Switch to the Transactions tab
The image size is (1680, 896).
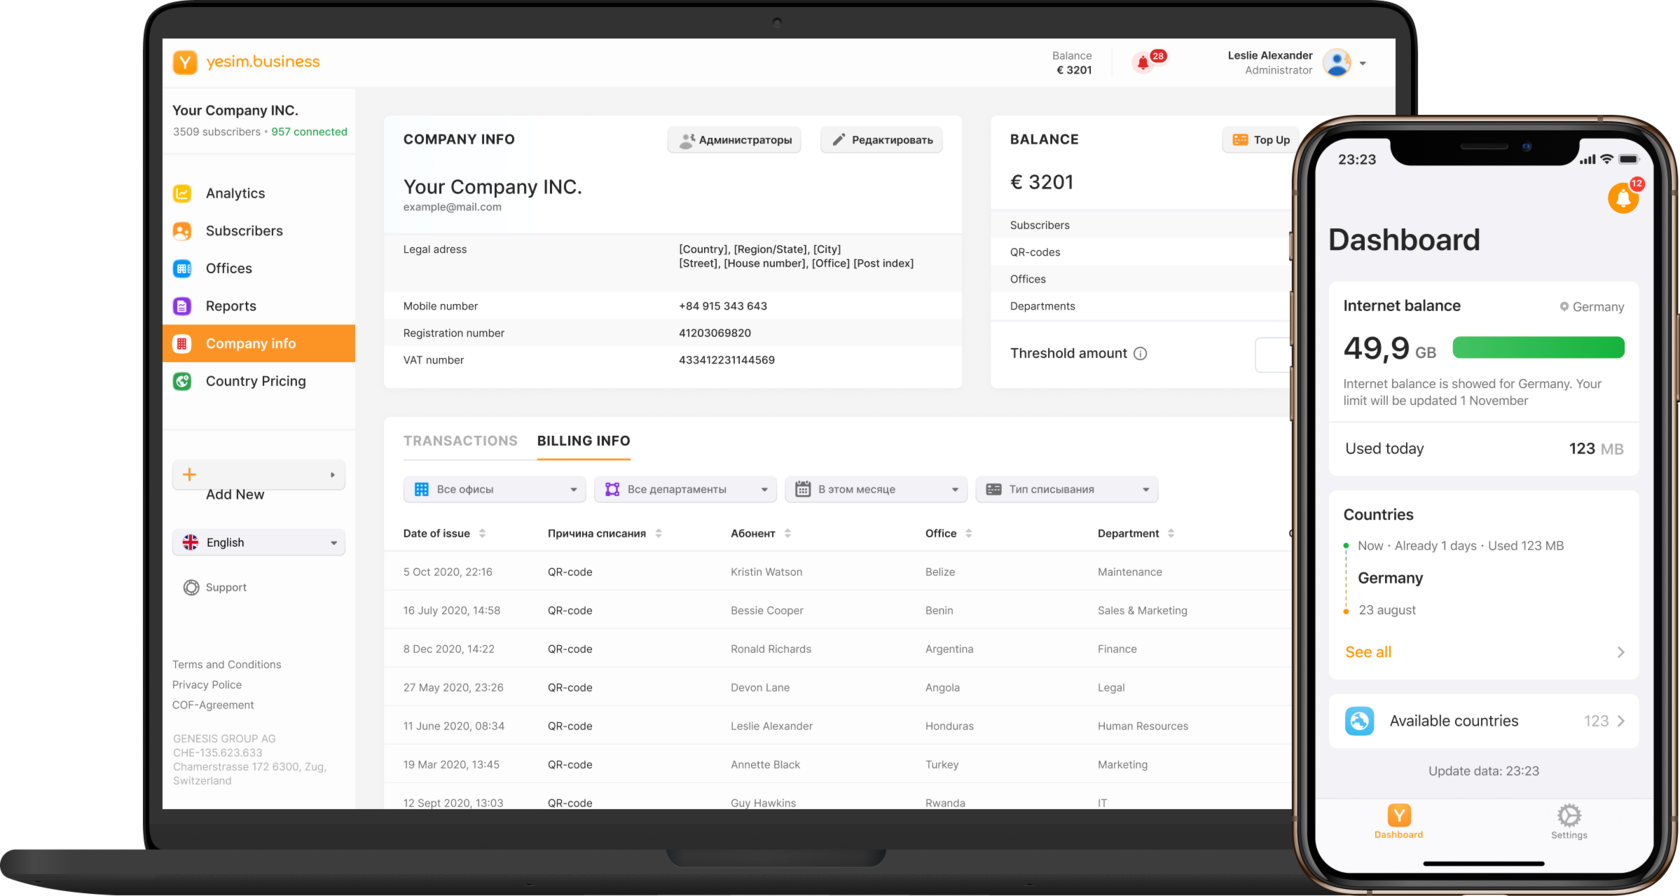pyautogui.click(x=460, y=441)
